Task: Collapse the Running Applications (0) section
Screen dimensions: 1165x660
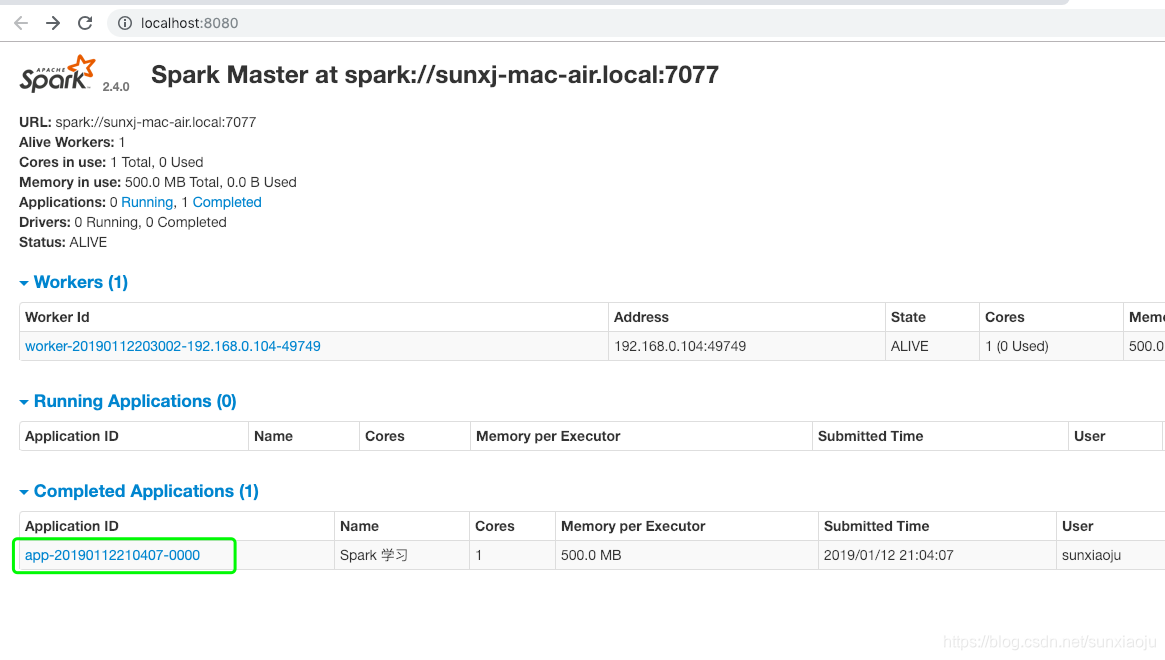Action: [x=128, y=401]
